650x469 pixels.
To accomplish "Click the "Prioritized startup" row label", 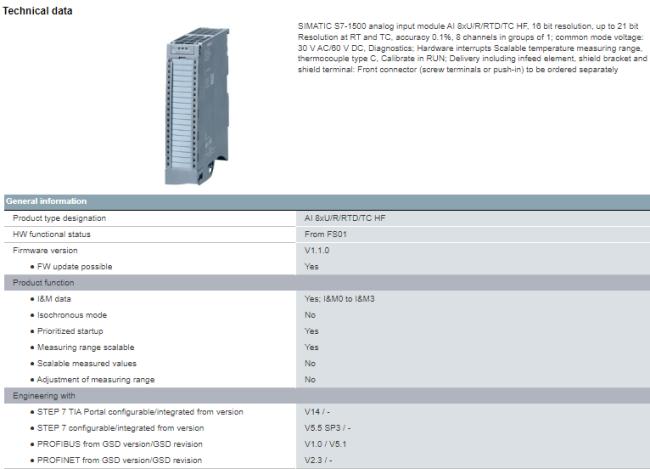I will pyautogui.click(x=75, y=330).
